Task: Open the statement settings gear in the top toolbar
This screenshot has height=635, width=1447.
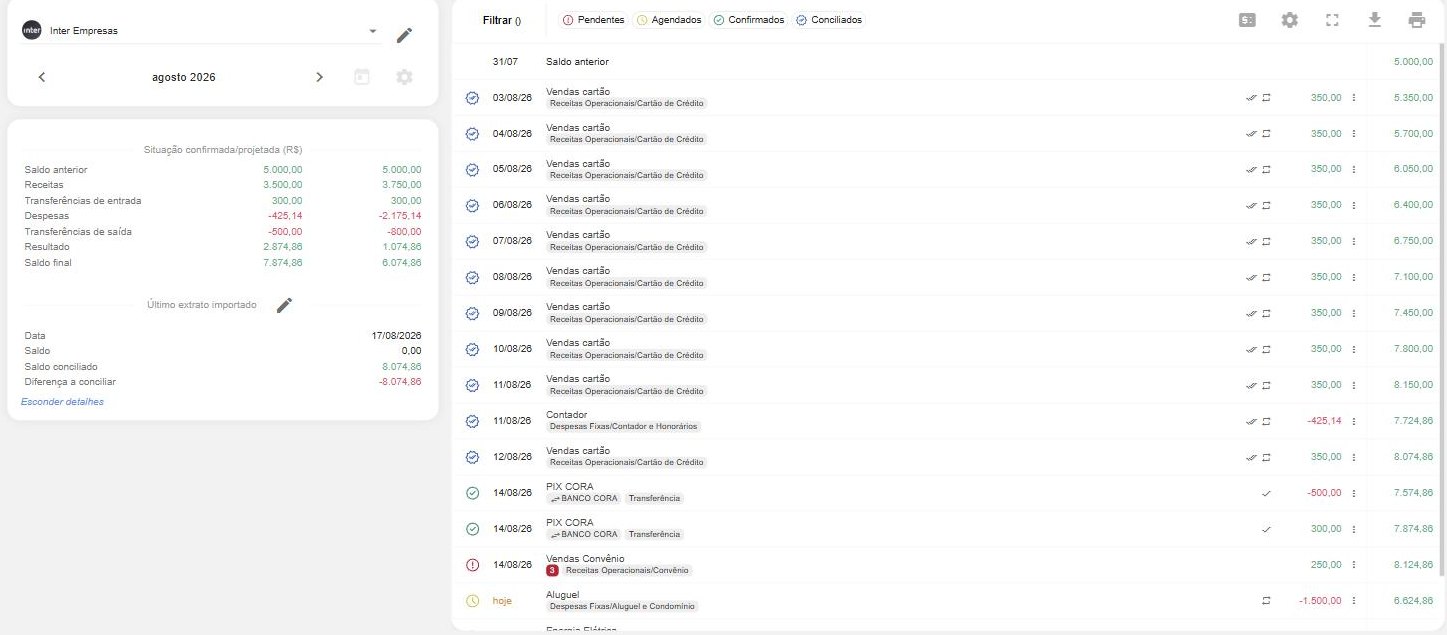Action: click(1290, 20)
